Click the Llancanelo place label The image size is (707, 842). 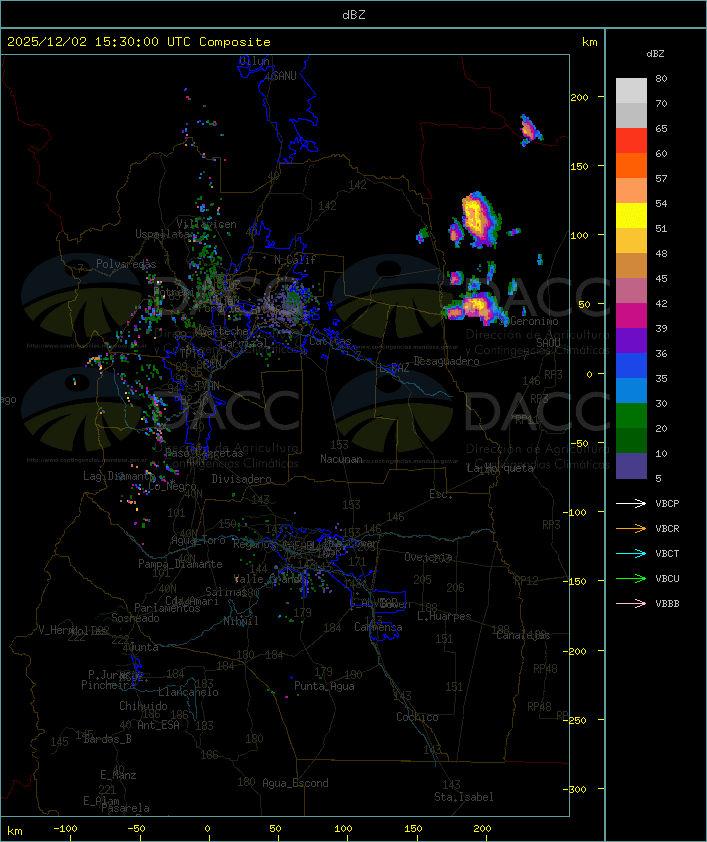(x=188, y=692)
